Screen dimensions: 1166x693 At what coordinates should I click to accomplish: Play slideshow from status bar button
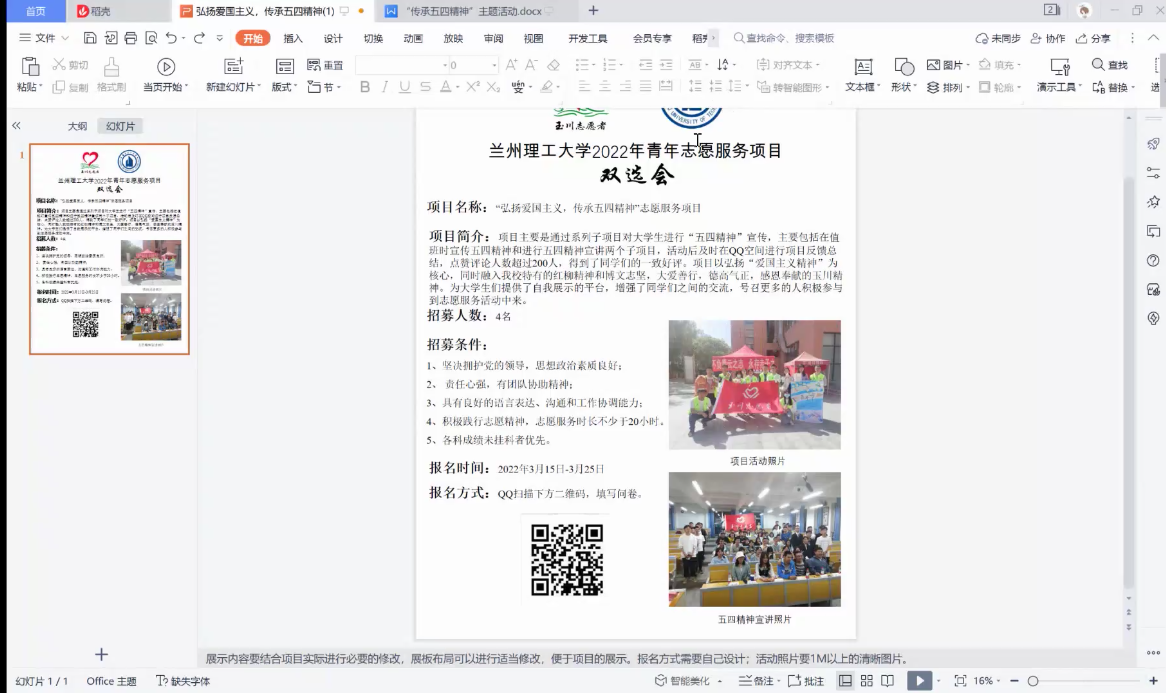click(920, 680)
